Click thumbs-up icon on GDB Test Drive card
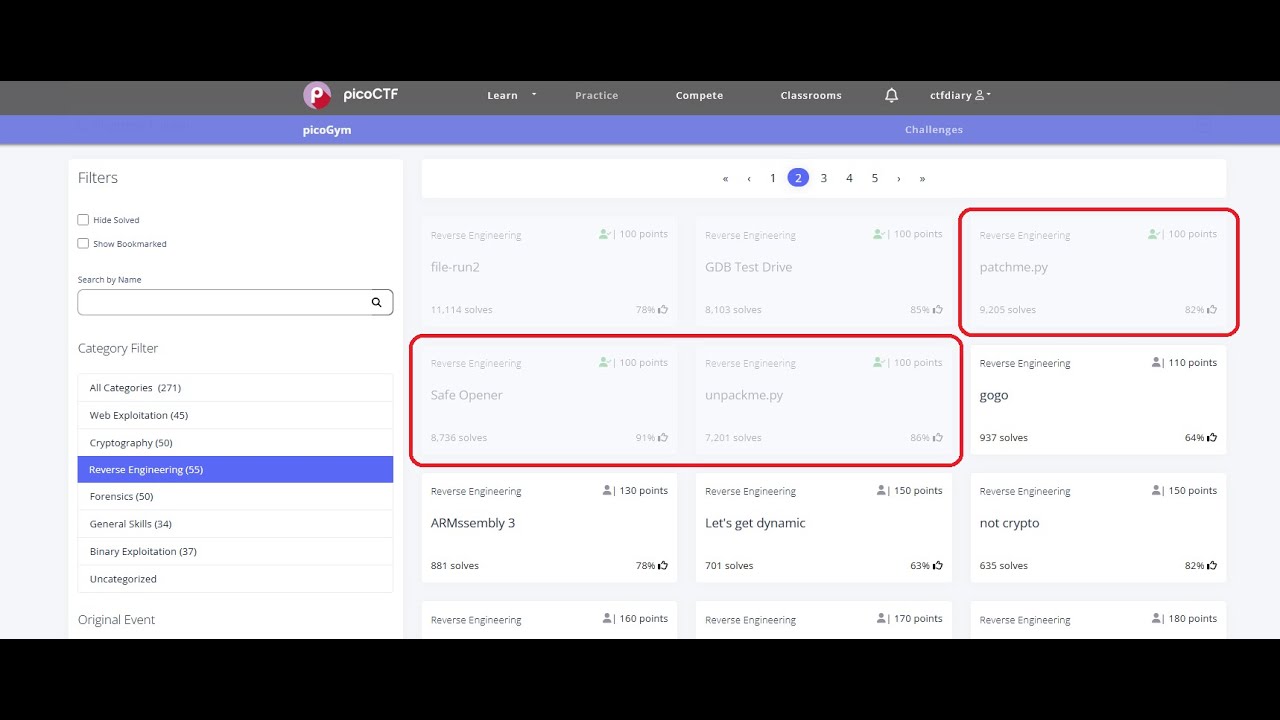Image resolution: width=1280 pixels, height=720 pixels. point(937,310)
